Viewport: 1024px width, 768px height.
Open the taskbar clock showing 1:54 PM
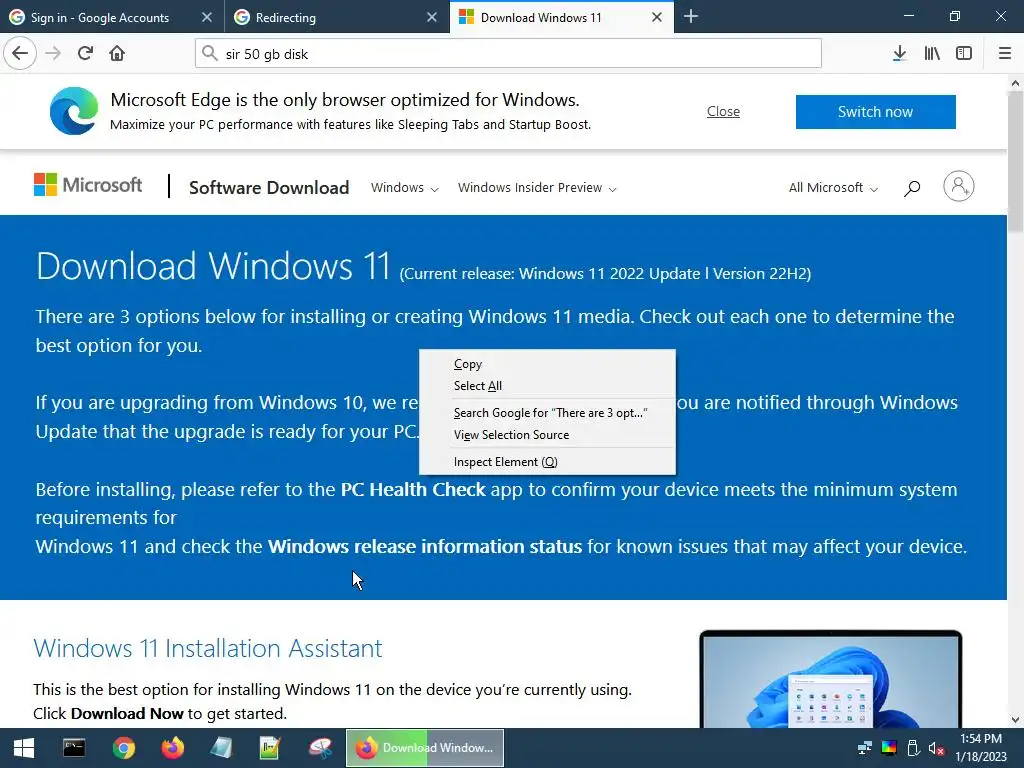pos(980,748)
